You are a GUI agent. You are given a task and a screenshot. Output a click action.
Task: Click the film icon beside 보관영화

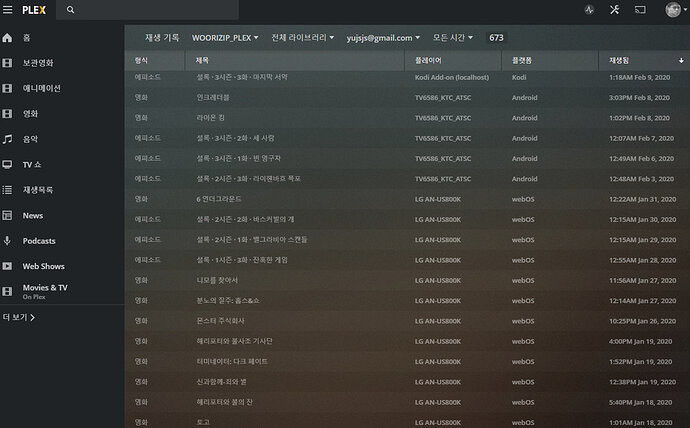click(7, 63)
